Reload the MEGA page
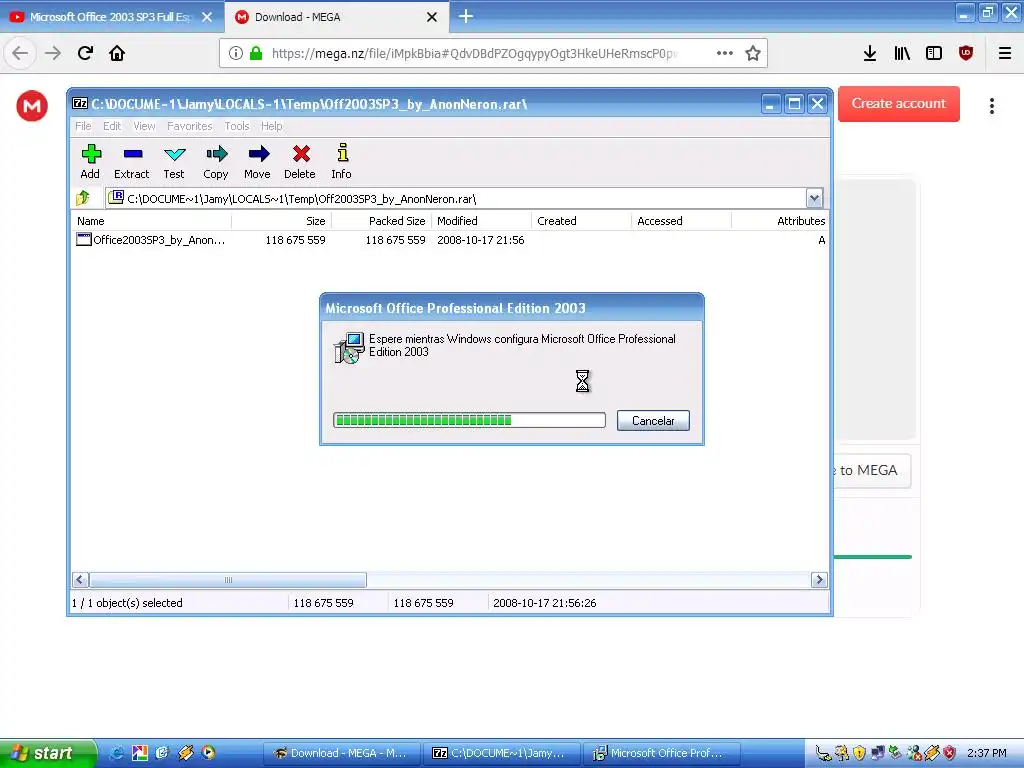 [85, 53]
